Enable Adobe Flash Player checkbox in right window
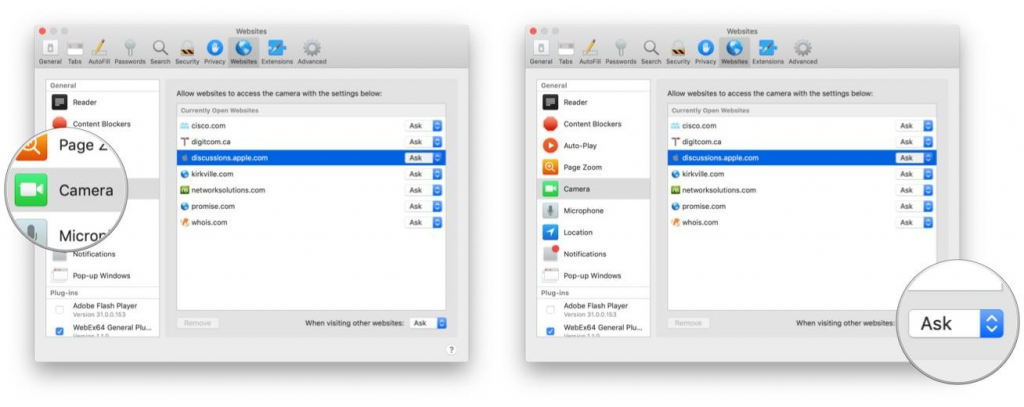This screenshot has height=407, width=1024. click(x=550, y=310)
